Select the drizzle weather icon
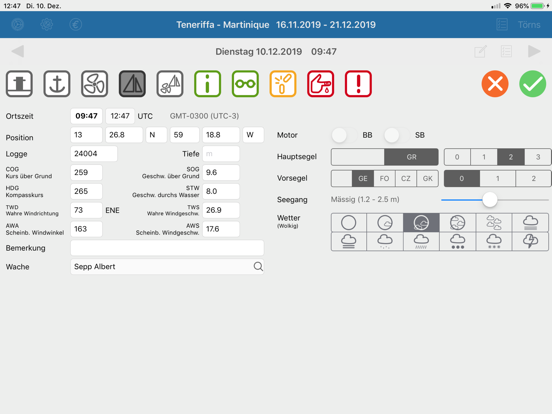The width and height of the screenshot is (552, 414). (385, 242)
